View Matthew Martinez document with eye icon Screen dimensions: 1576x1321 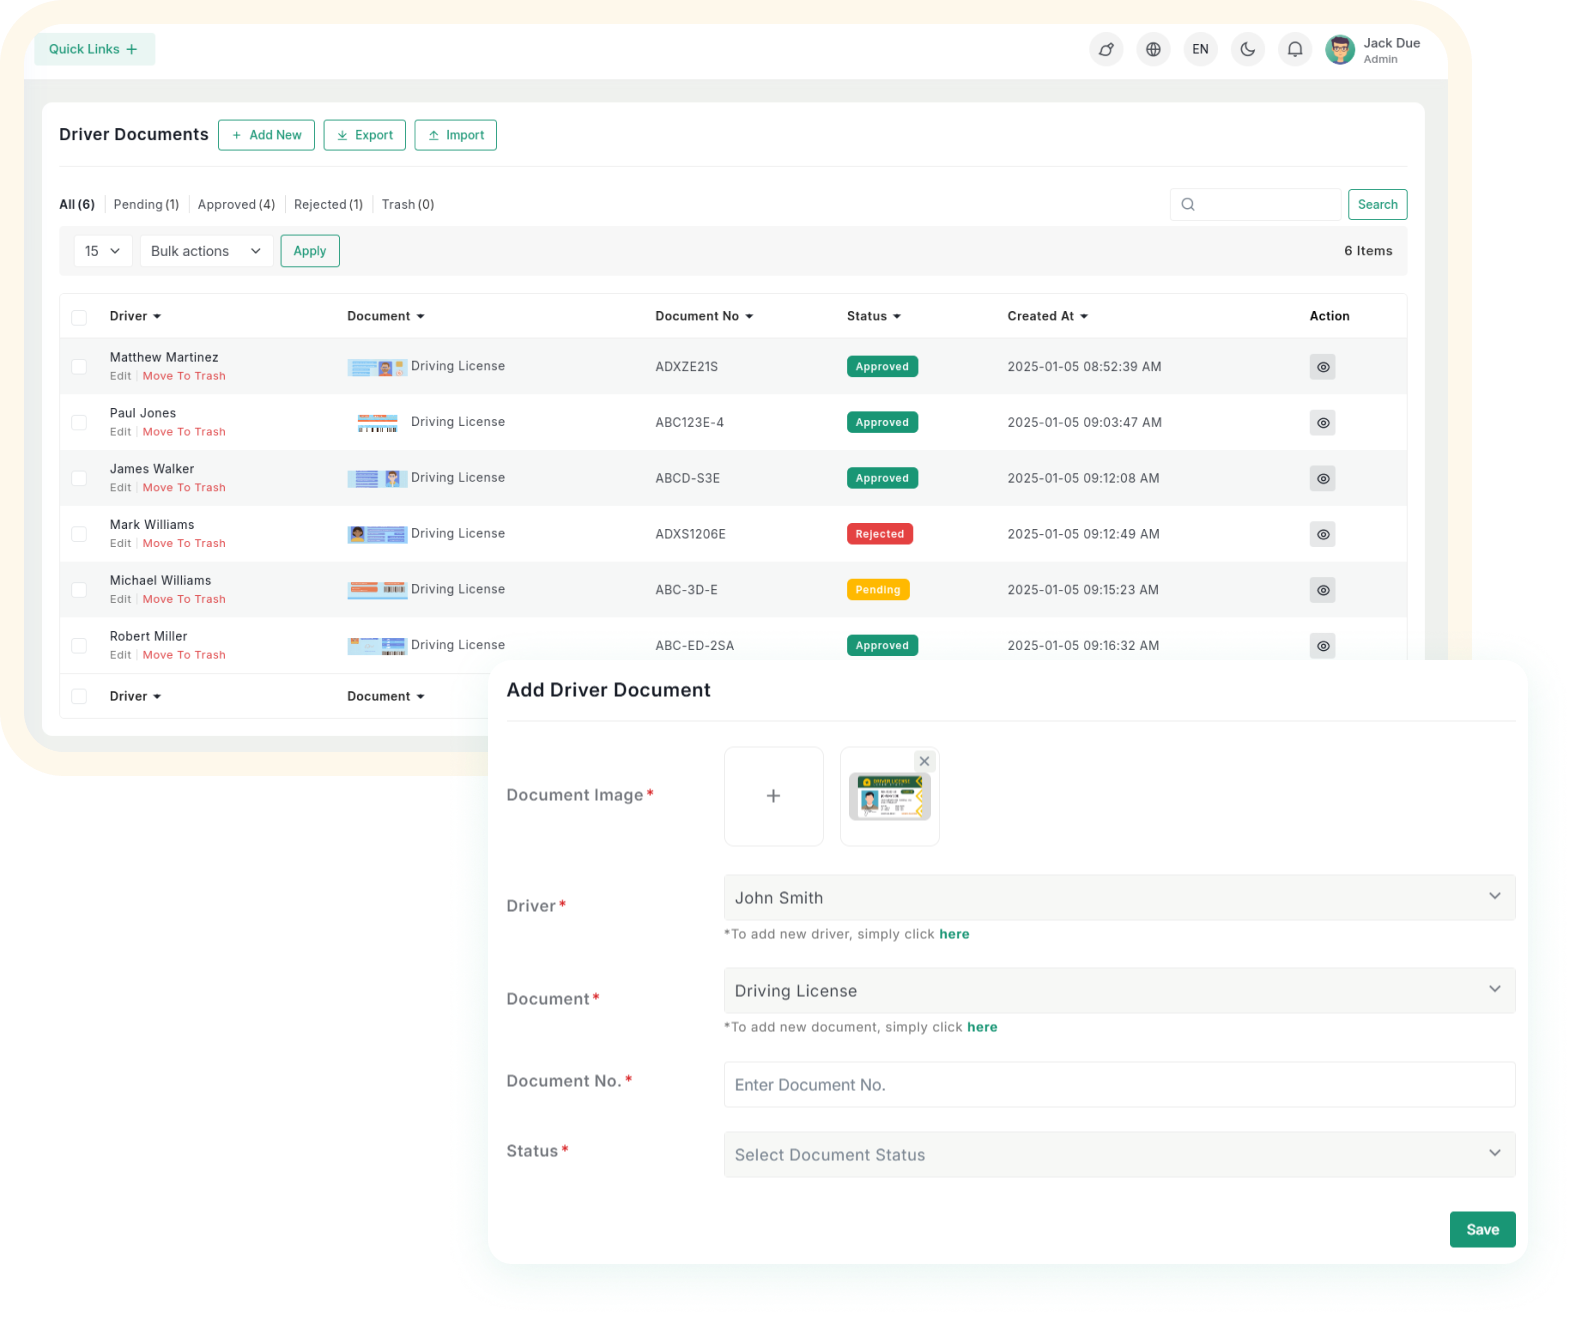coord(1322,367)
